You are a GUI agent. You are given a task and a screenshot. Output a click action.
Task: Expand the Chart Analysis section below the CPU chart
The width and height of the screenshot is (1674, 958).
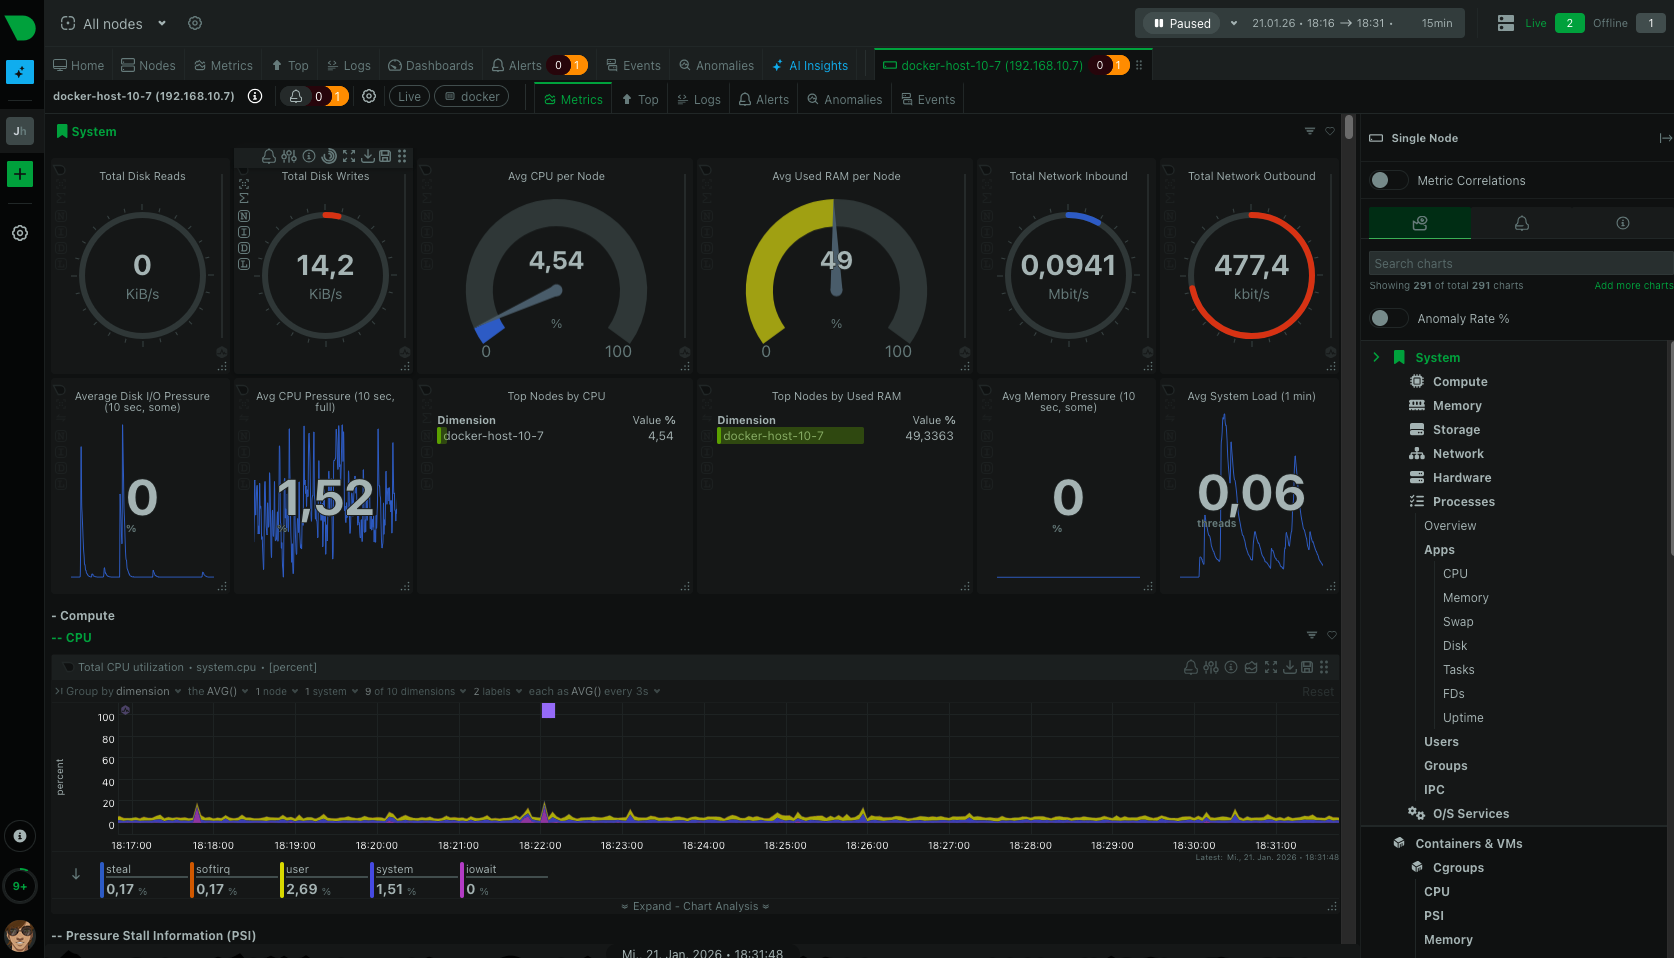tap(696, 906)
